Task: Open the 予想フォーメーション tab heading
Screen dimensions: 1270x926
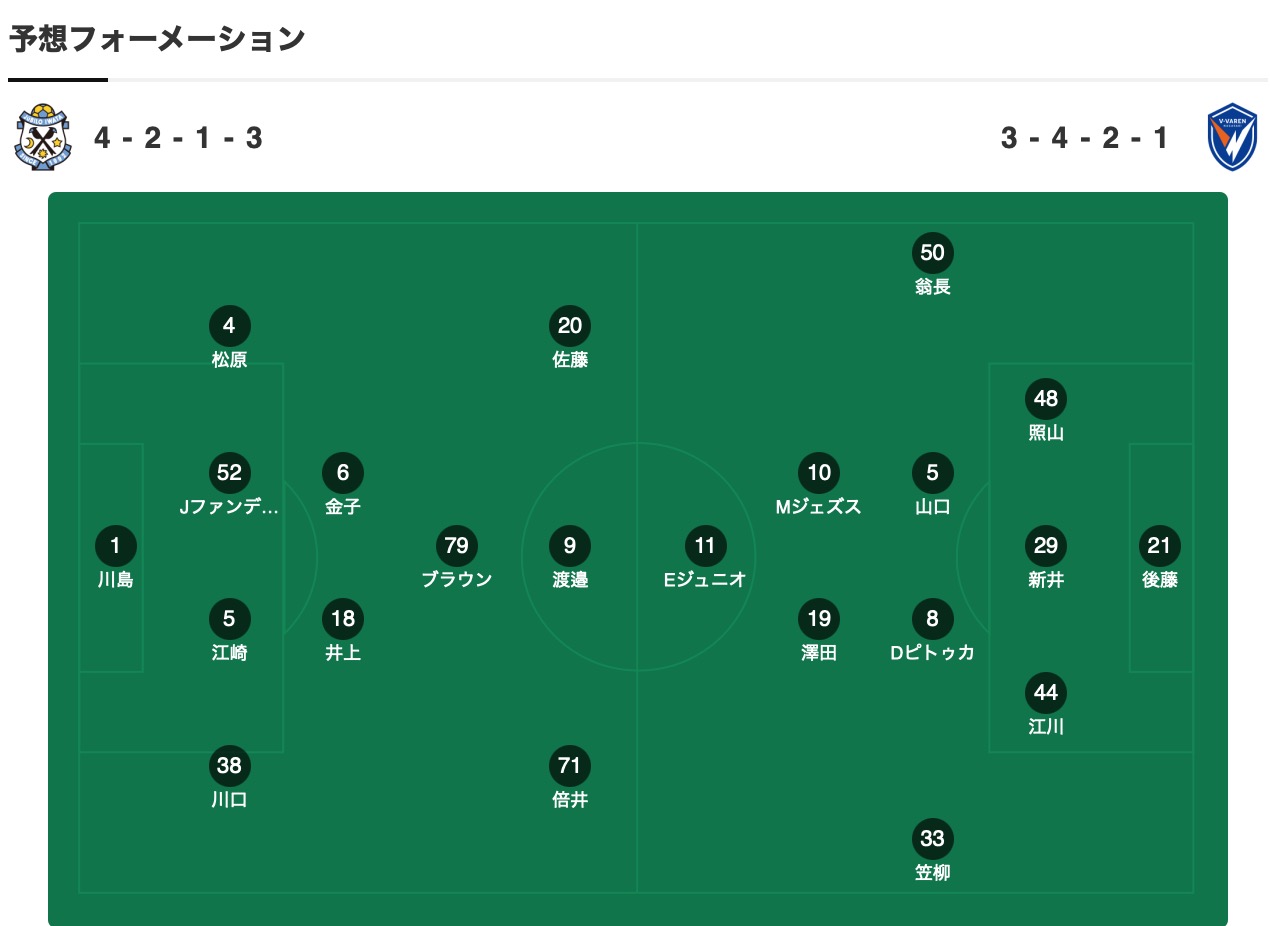Action: point(157,39)
